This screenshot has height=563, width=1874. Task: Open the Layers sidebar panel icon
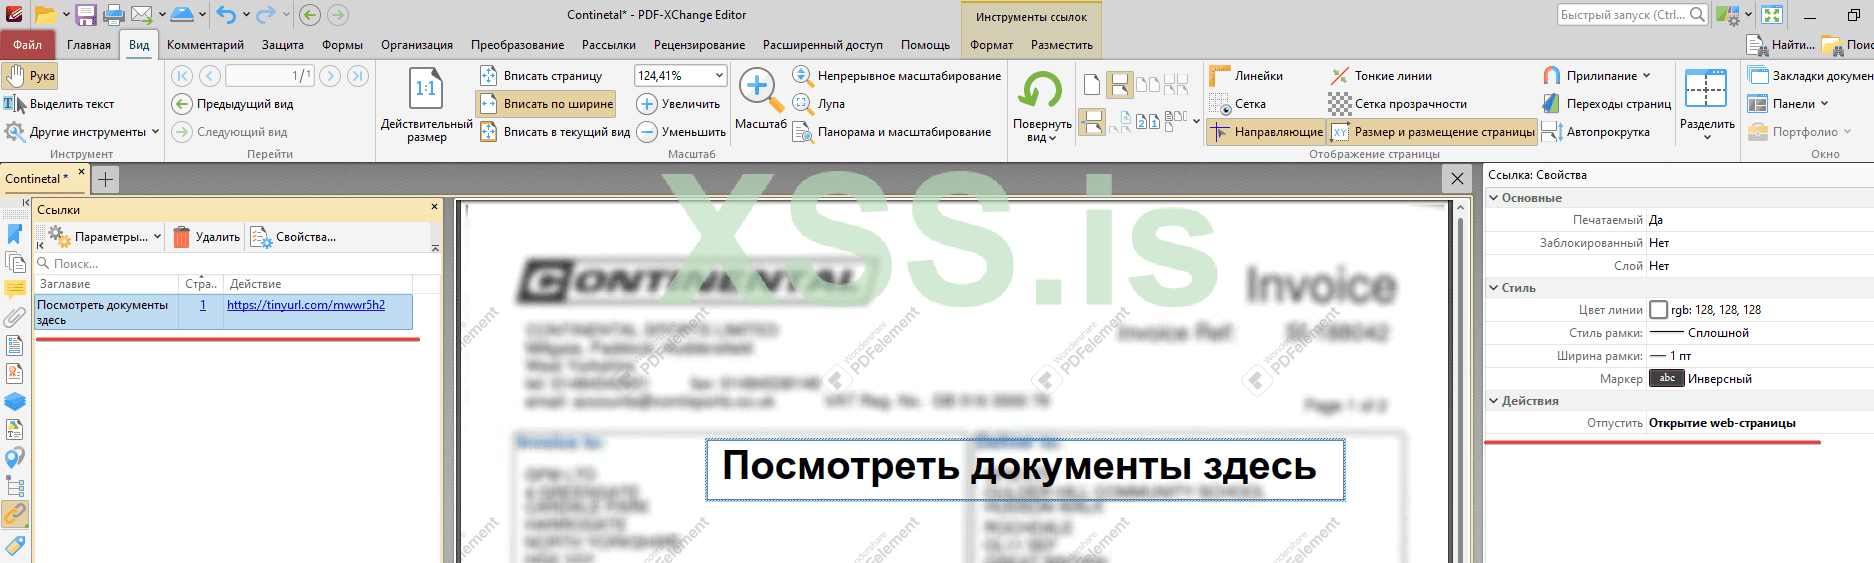pos(15,402)
